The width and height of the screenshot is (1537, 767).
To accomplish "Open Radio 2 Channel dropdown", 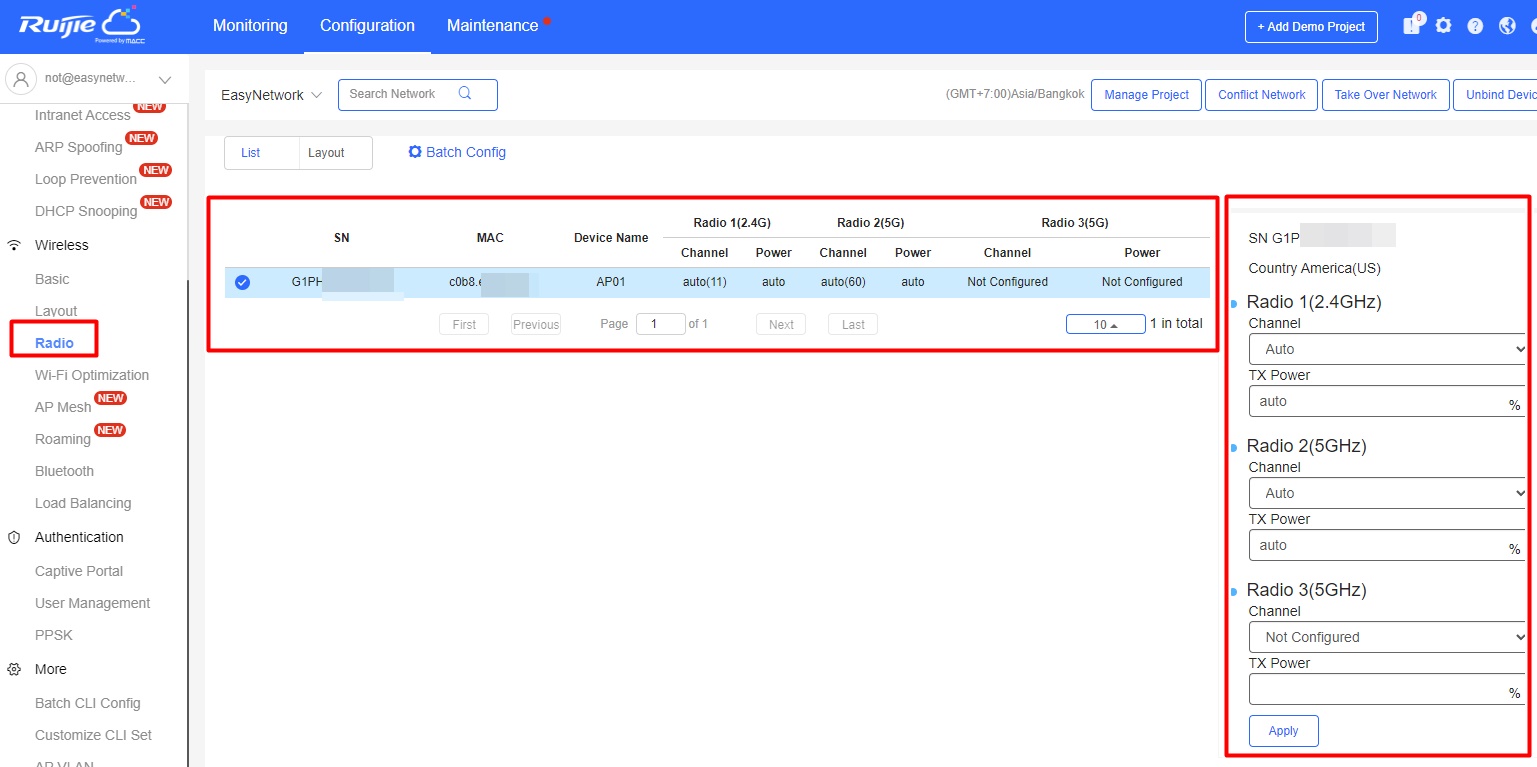I will tap(1388, 493).
